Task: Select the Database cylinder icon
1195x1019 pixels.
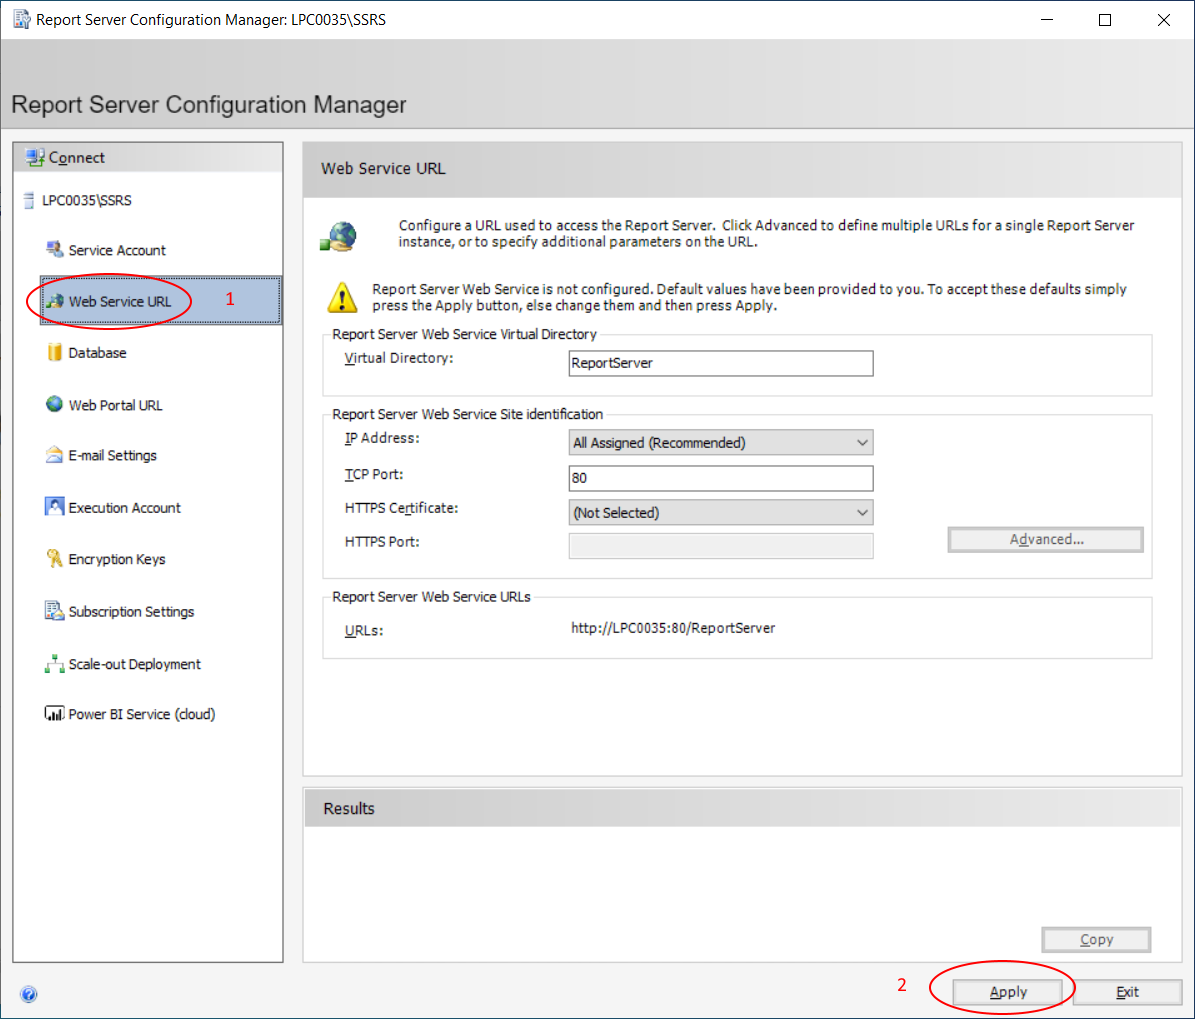Action: coord(55,352)
